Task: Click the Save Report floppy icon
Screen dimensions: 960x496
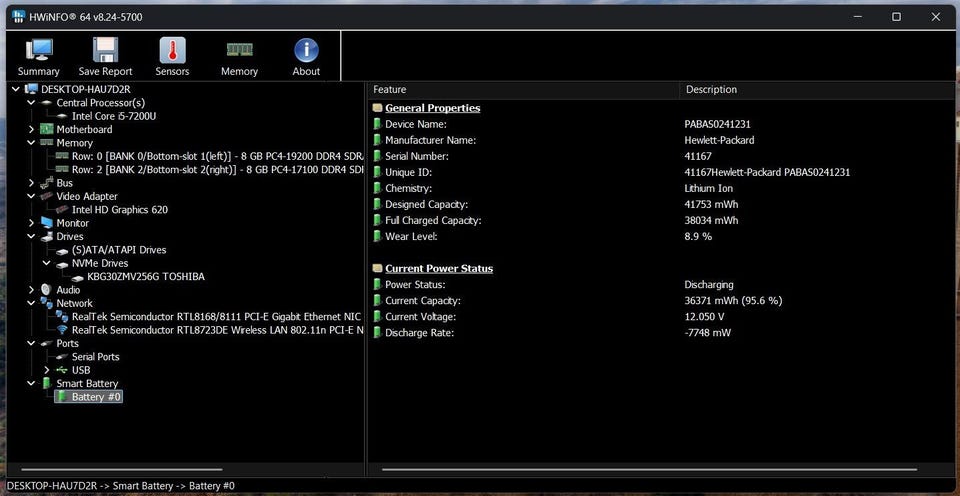Action: pyautogui.click(x=105, y=50)
